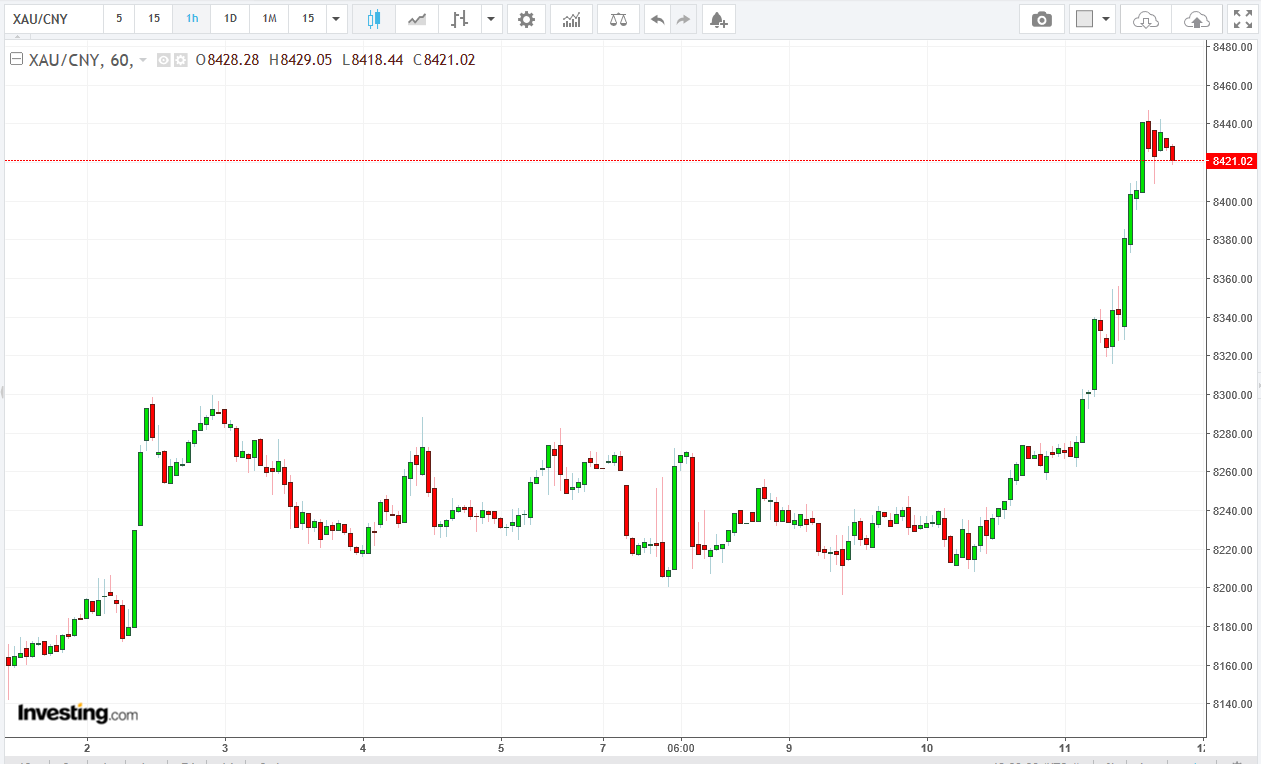Switch to the 1D timeframe
Viewport: 1261px width, 764px height.
[x=230, y=19]
